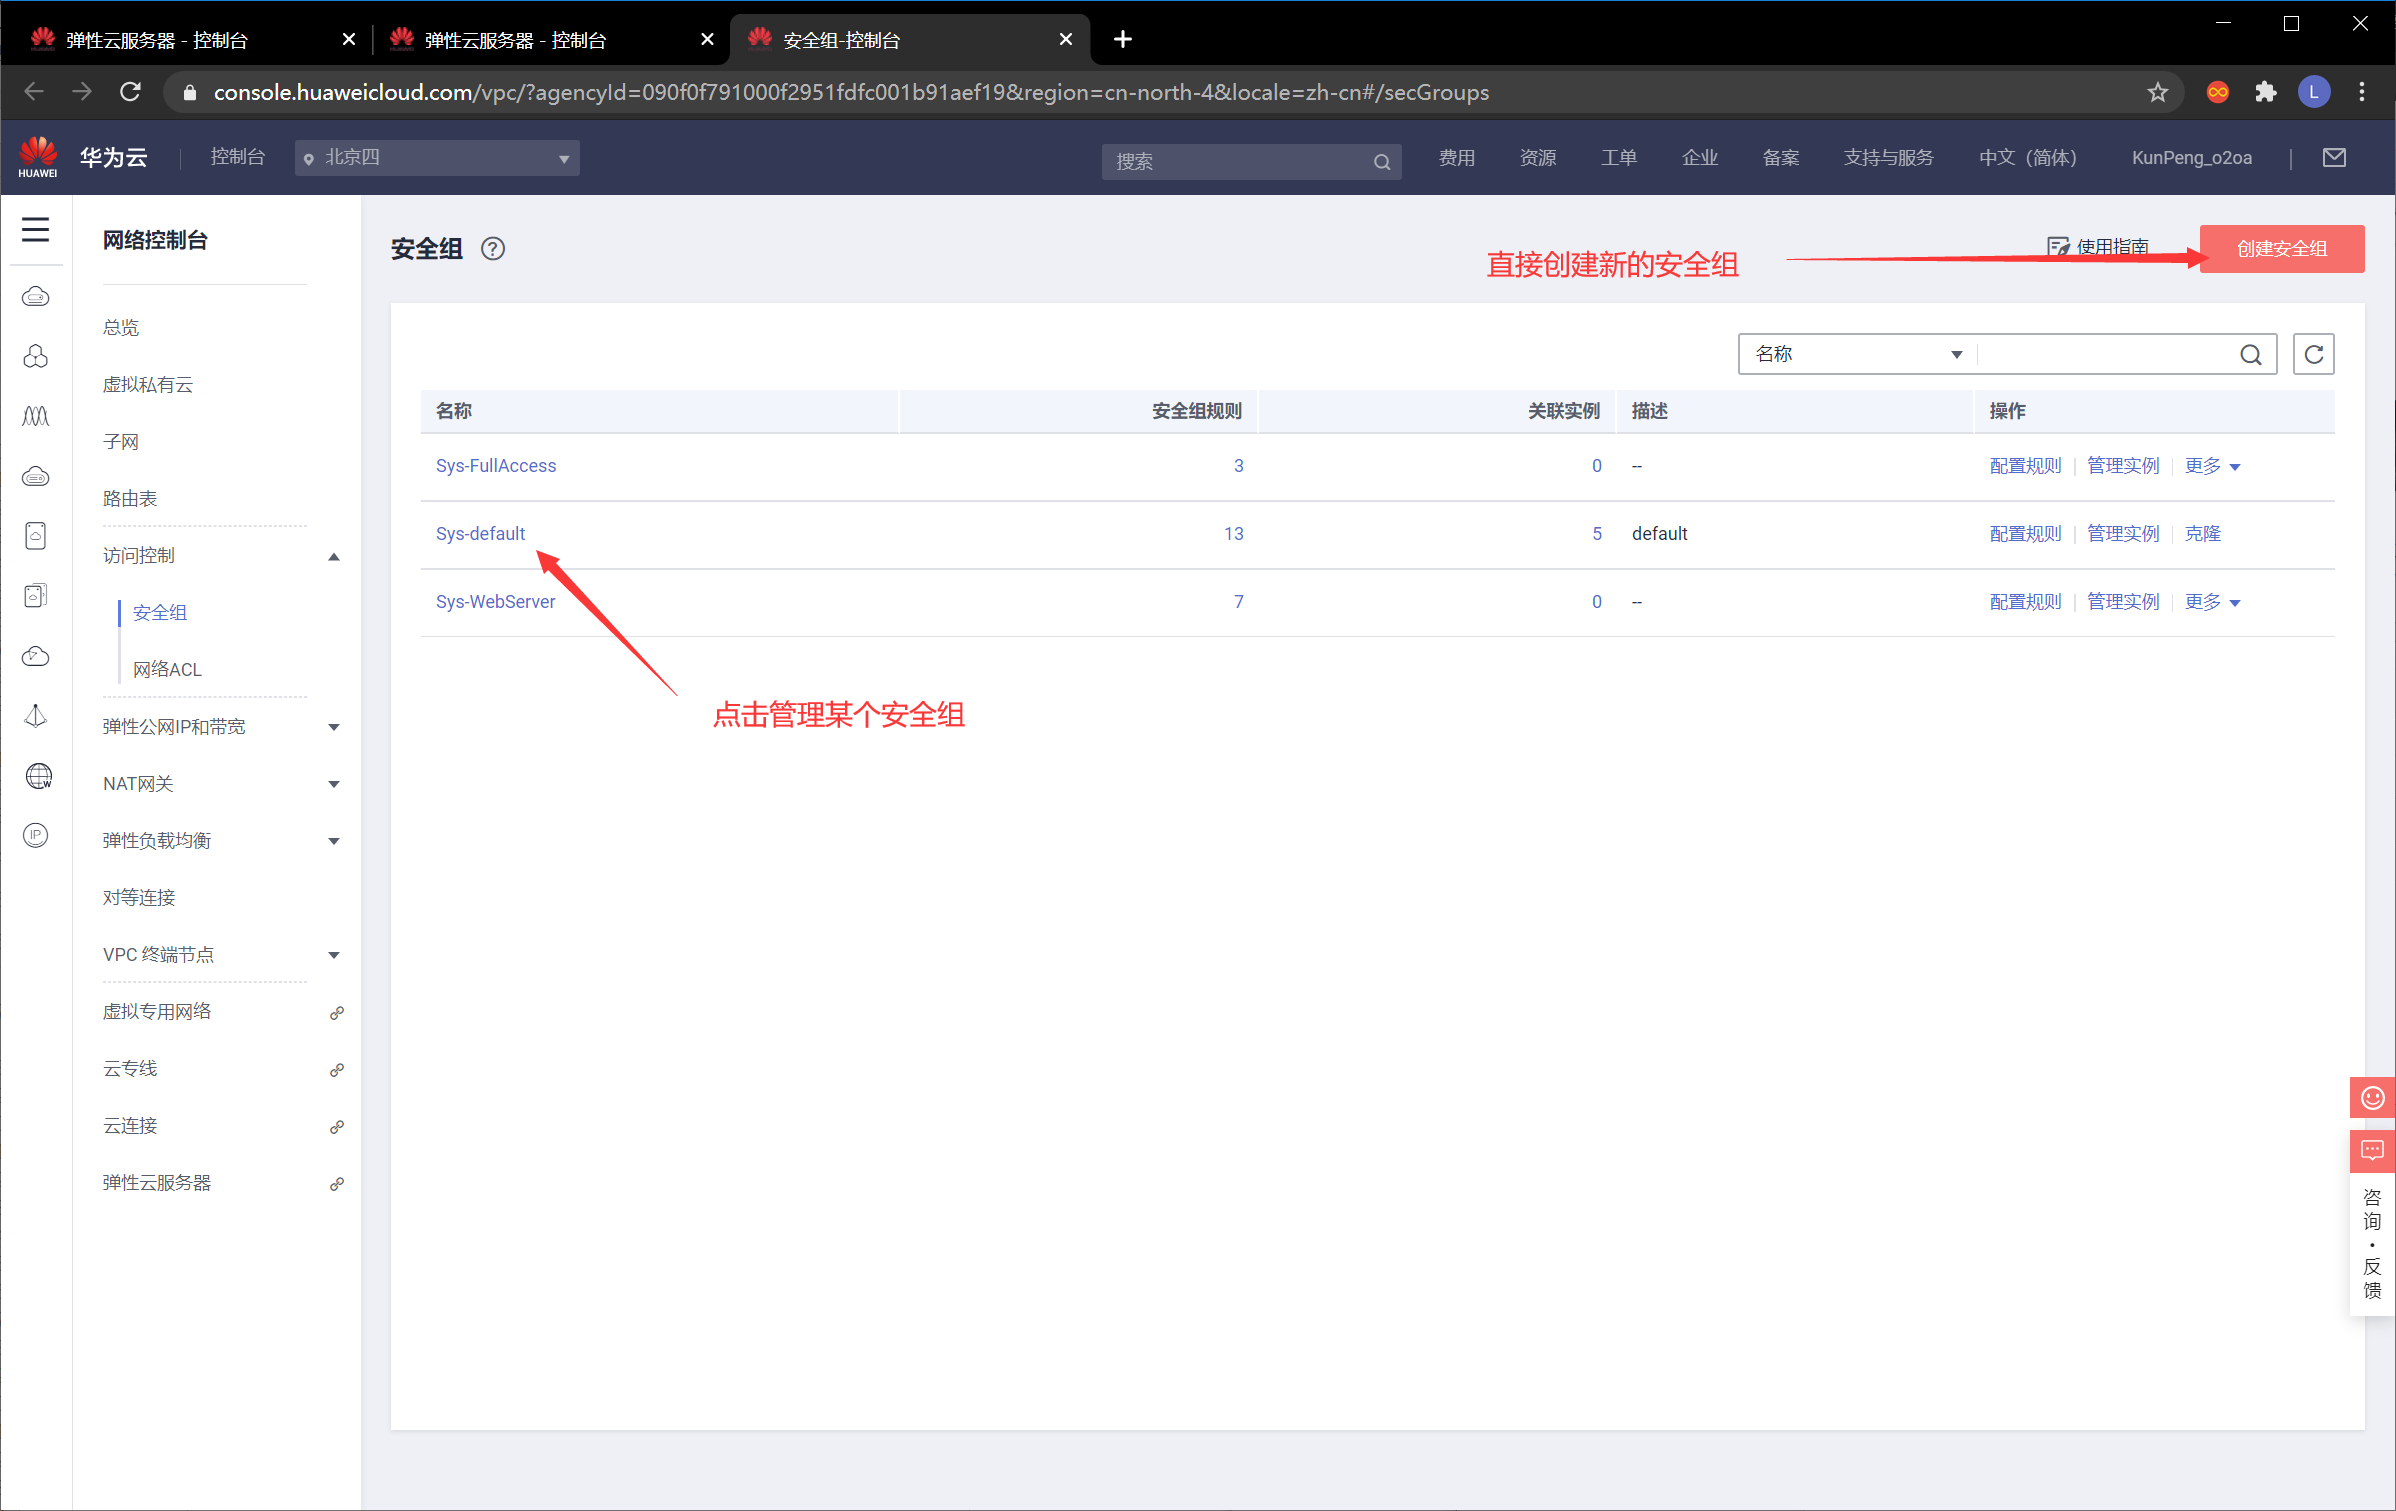The height and width of the screenshot is (1511, 2396).
Task: Click the top search bar magnifier icon
Action: pyautogui.click(x=1382, y=162)
